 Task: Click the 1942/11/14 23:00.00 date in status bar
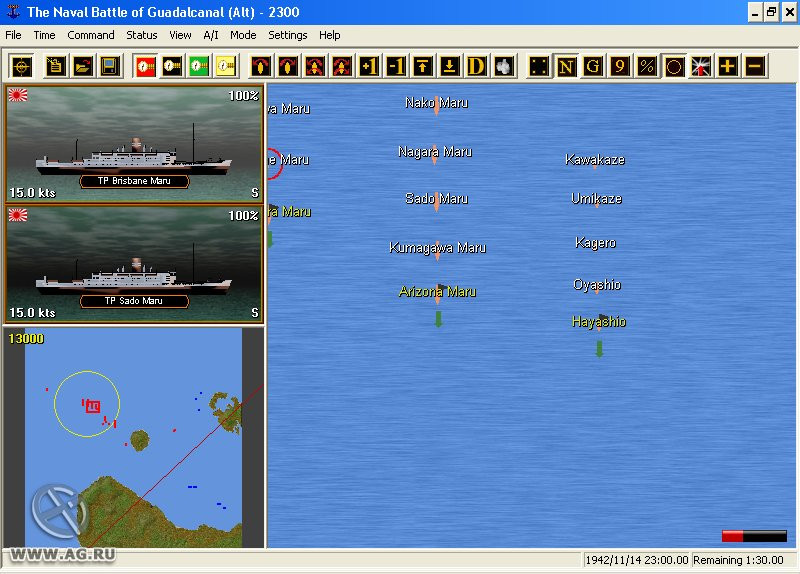[637, 560]
